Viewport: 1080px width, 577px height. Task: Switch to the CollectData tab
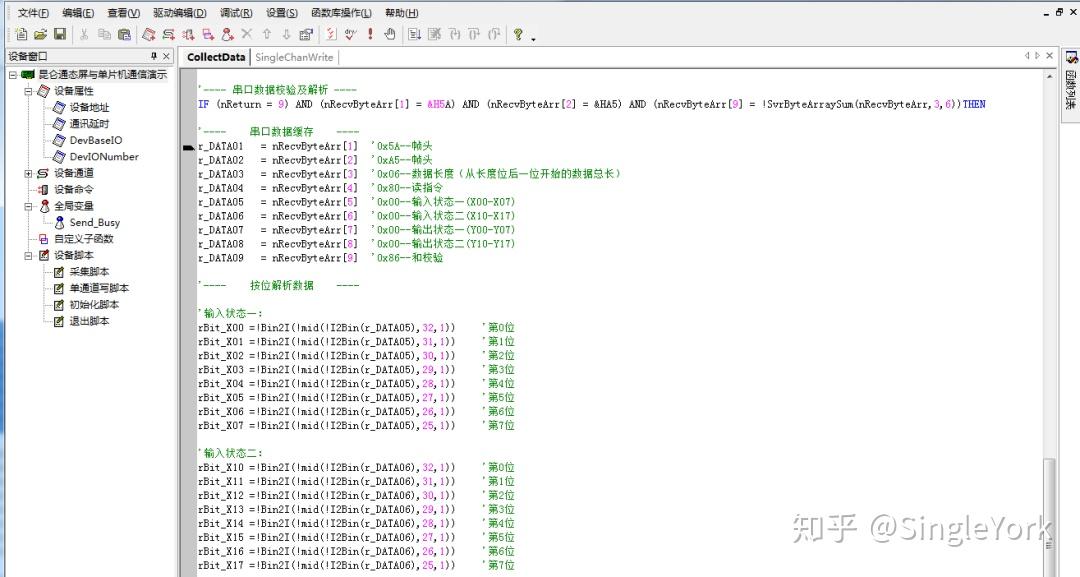[x=216, y=57]
